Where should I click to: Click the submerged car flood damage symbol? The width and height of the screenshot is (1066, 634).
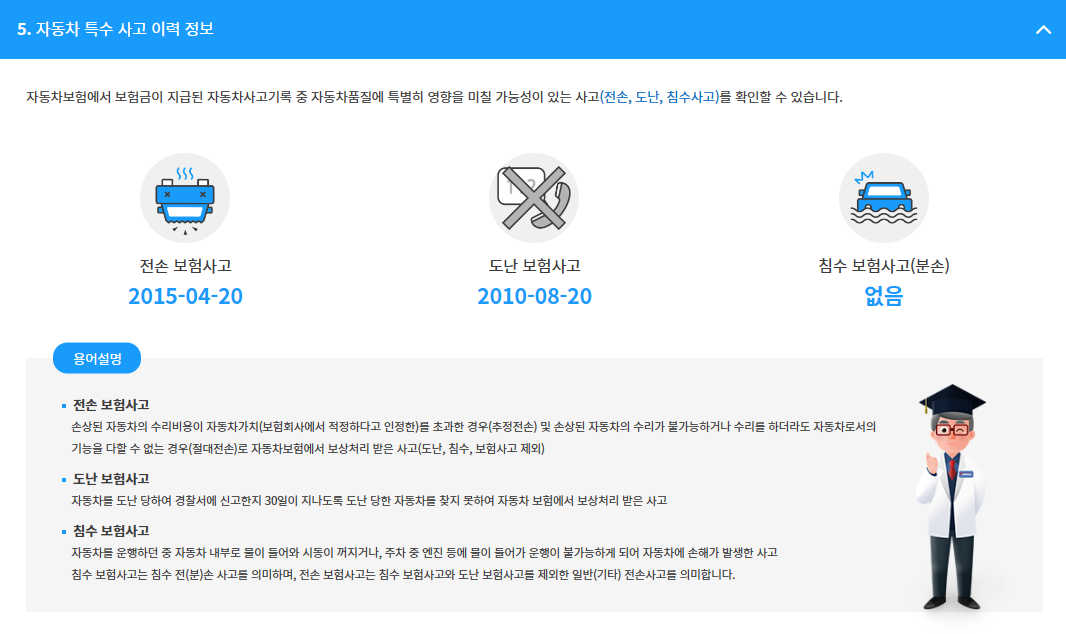click(x=883, y=197)
